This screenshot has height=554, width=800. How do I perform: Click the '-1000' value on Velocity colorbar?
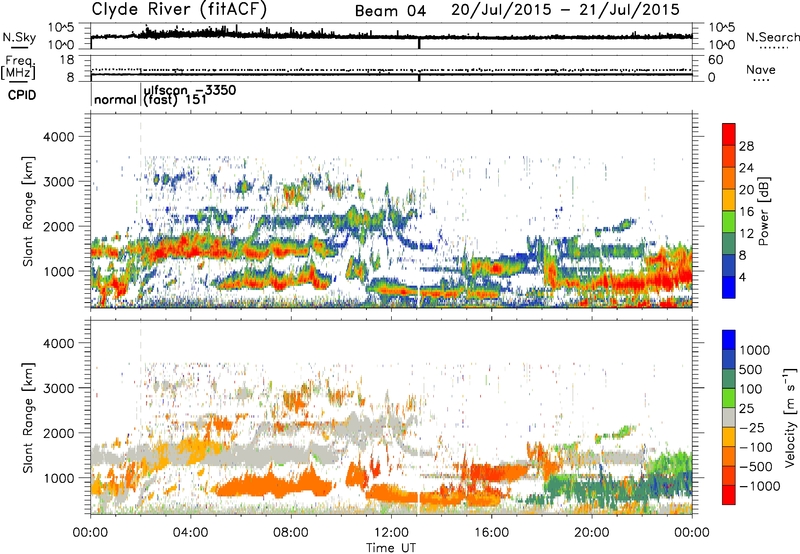tap(760, 486)
